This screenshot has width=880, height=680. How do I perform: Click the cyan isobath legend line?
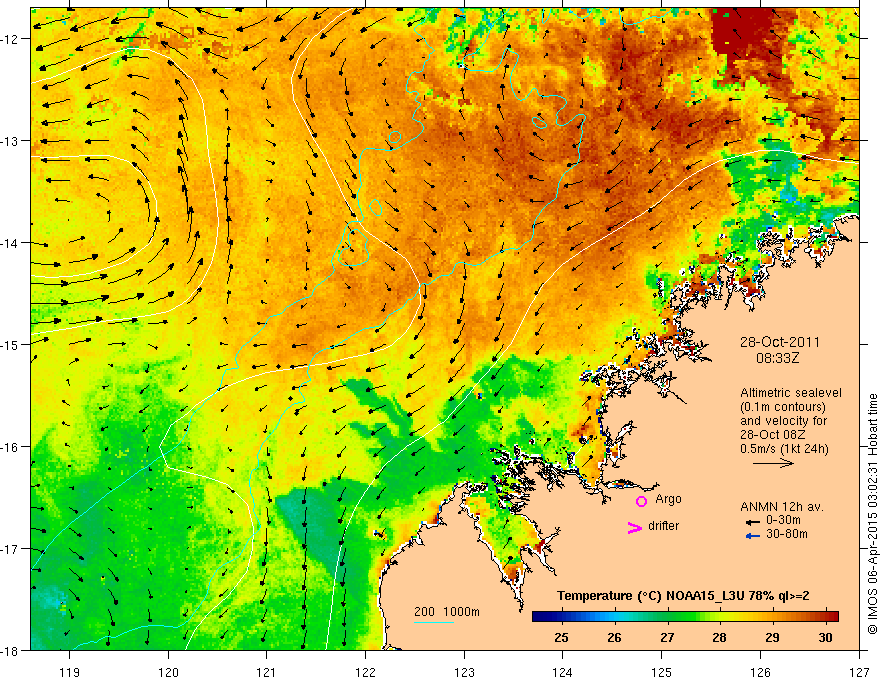(x=434, y=622)
